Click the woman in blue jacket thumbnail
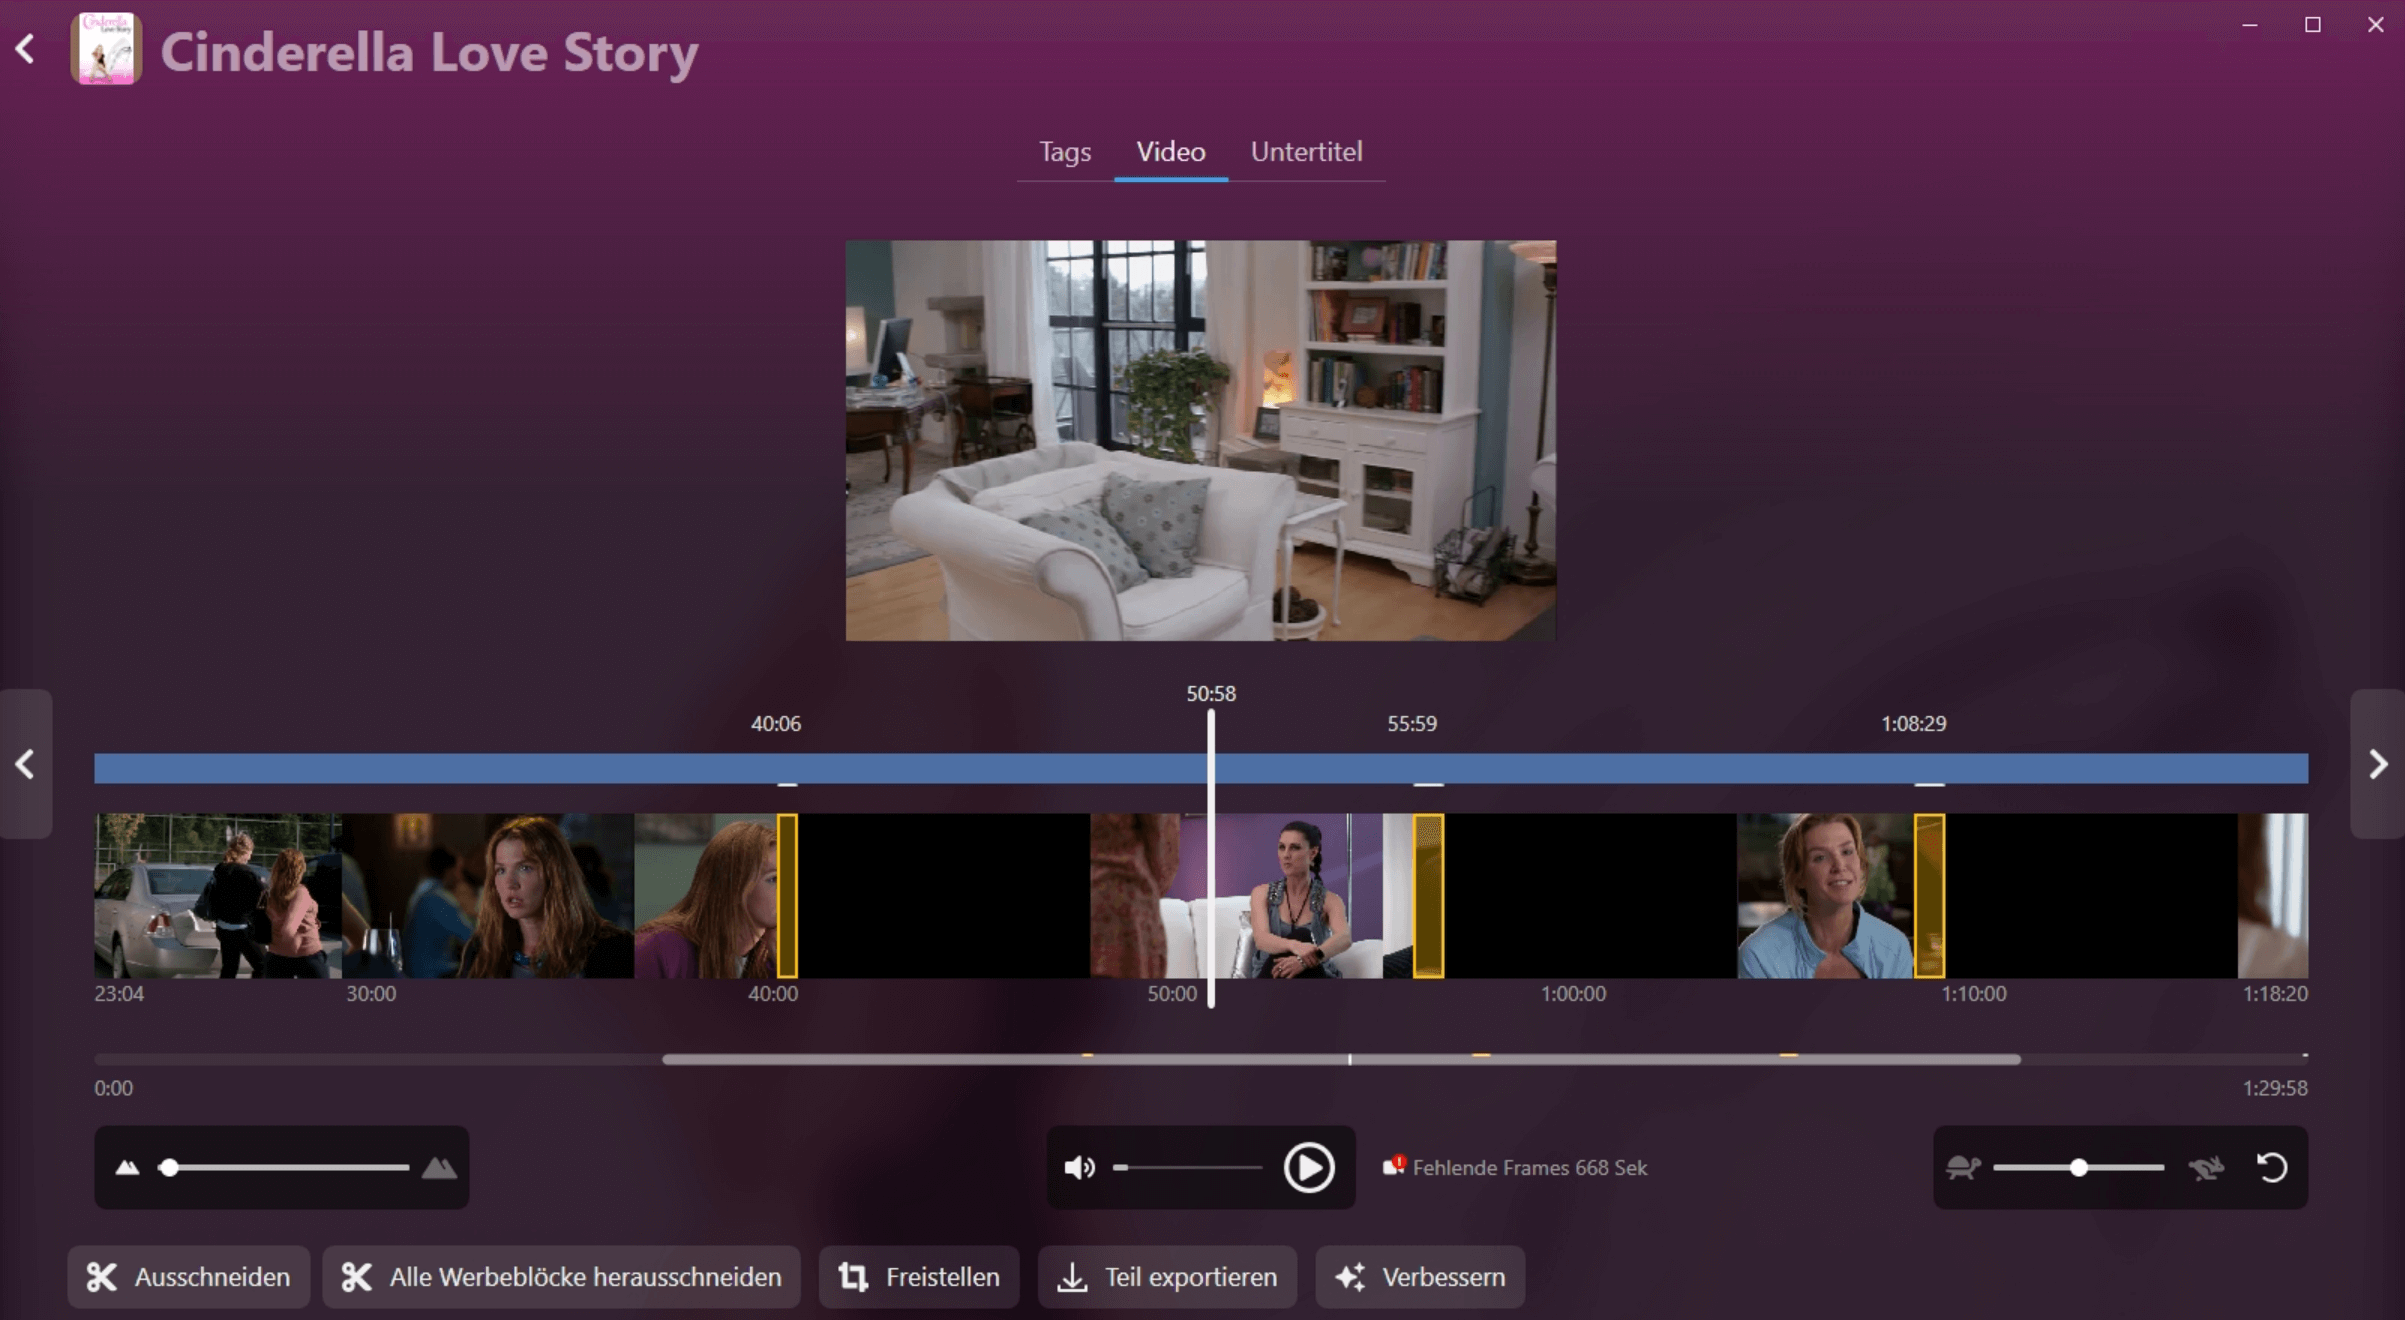 point(1825,895)
